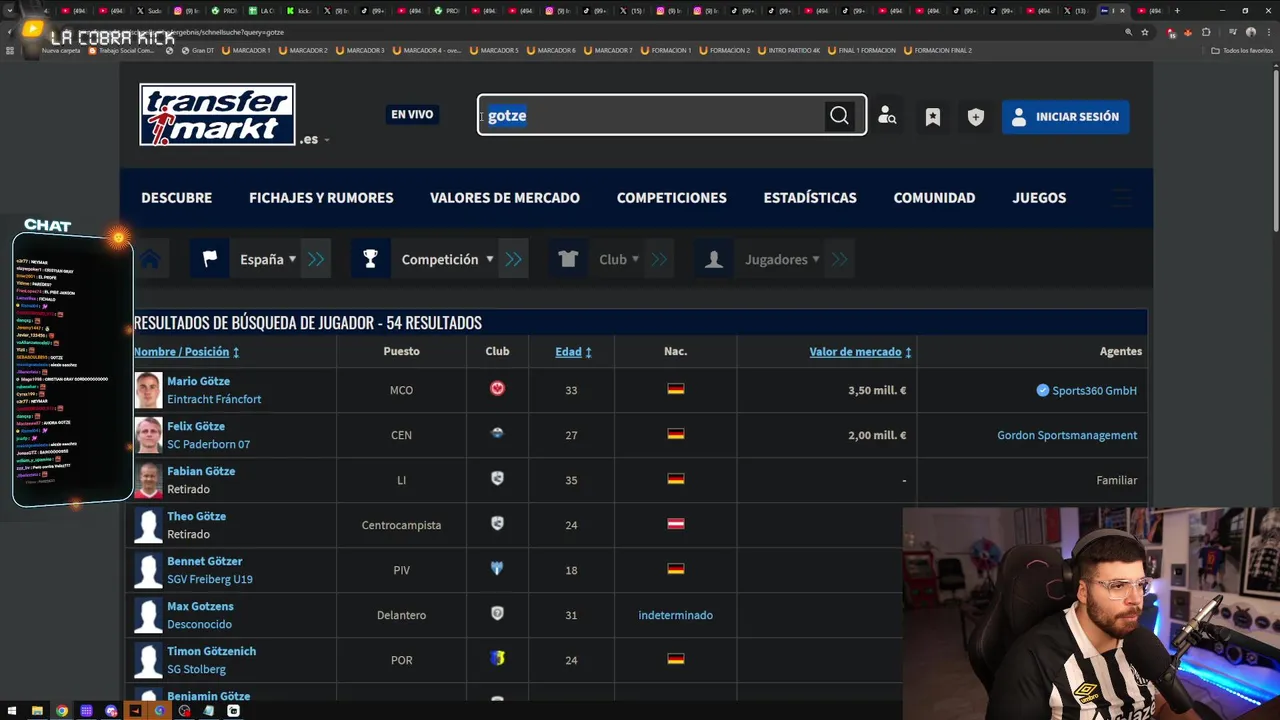Viewport: 1280px width, 720px height.
Task: Open SGV Freiberg U19 club link
Action: point(210,579)
